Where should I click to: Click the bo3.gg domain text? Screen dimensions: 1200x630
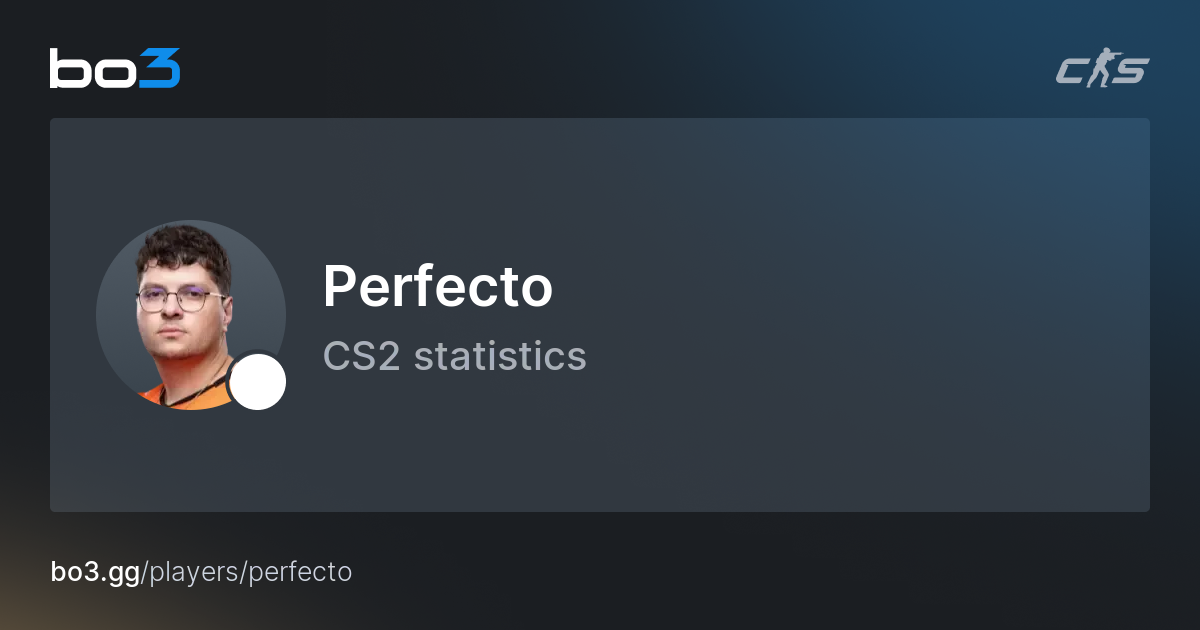95,573
